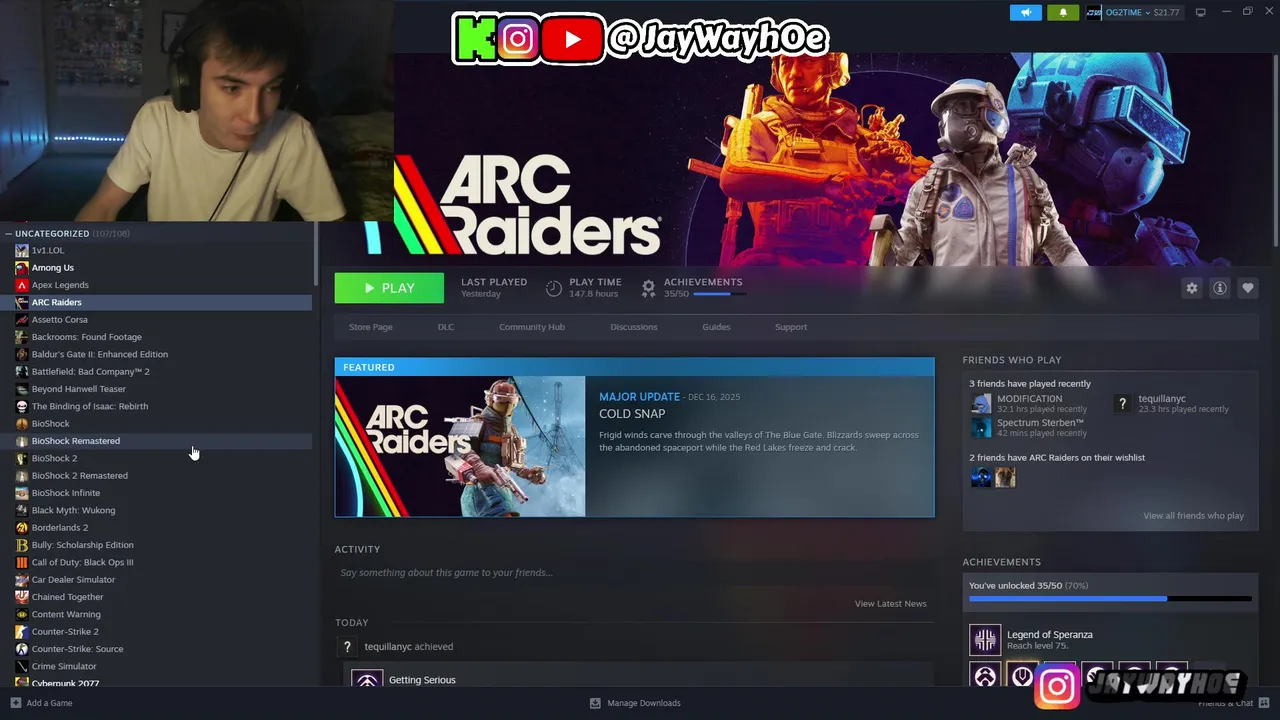
Task: Open tequillanyc profile in activity feed
Action: pyautogui.click(x=388, y=647)
